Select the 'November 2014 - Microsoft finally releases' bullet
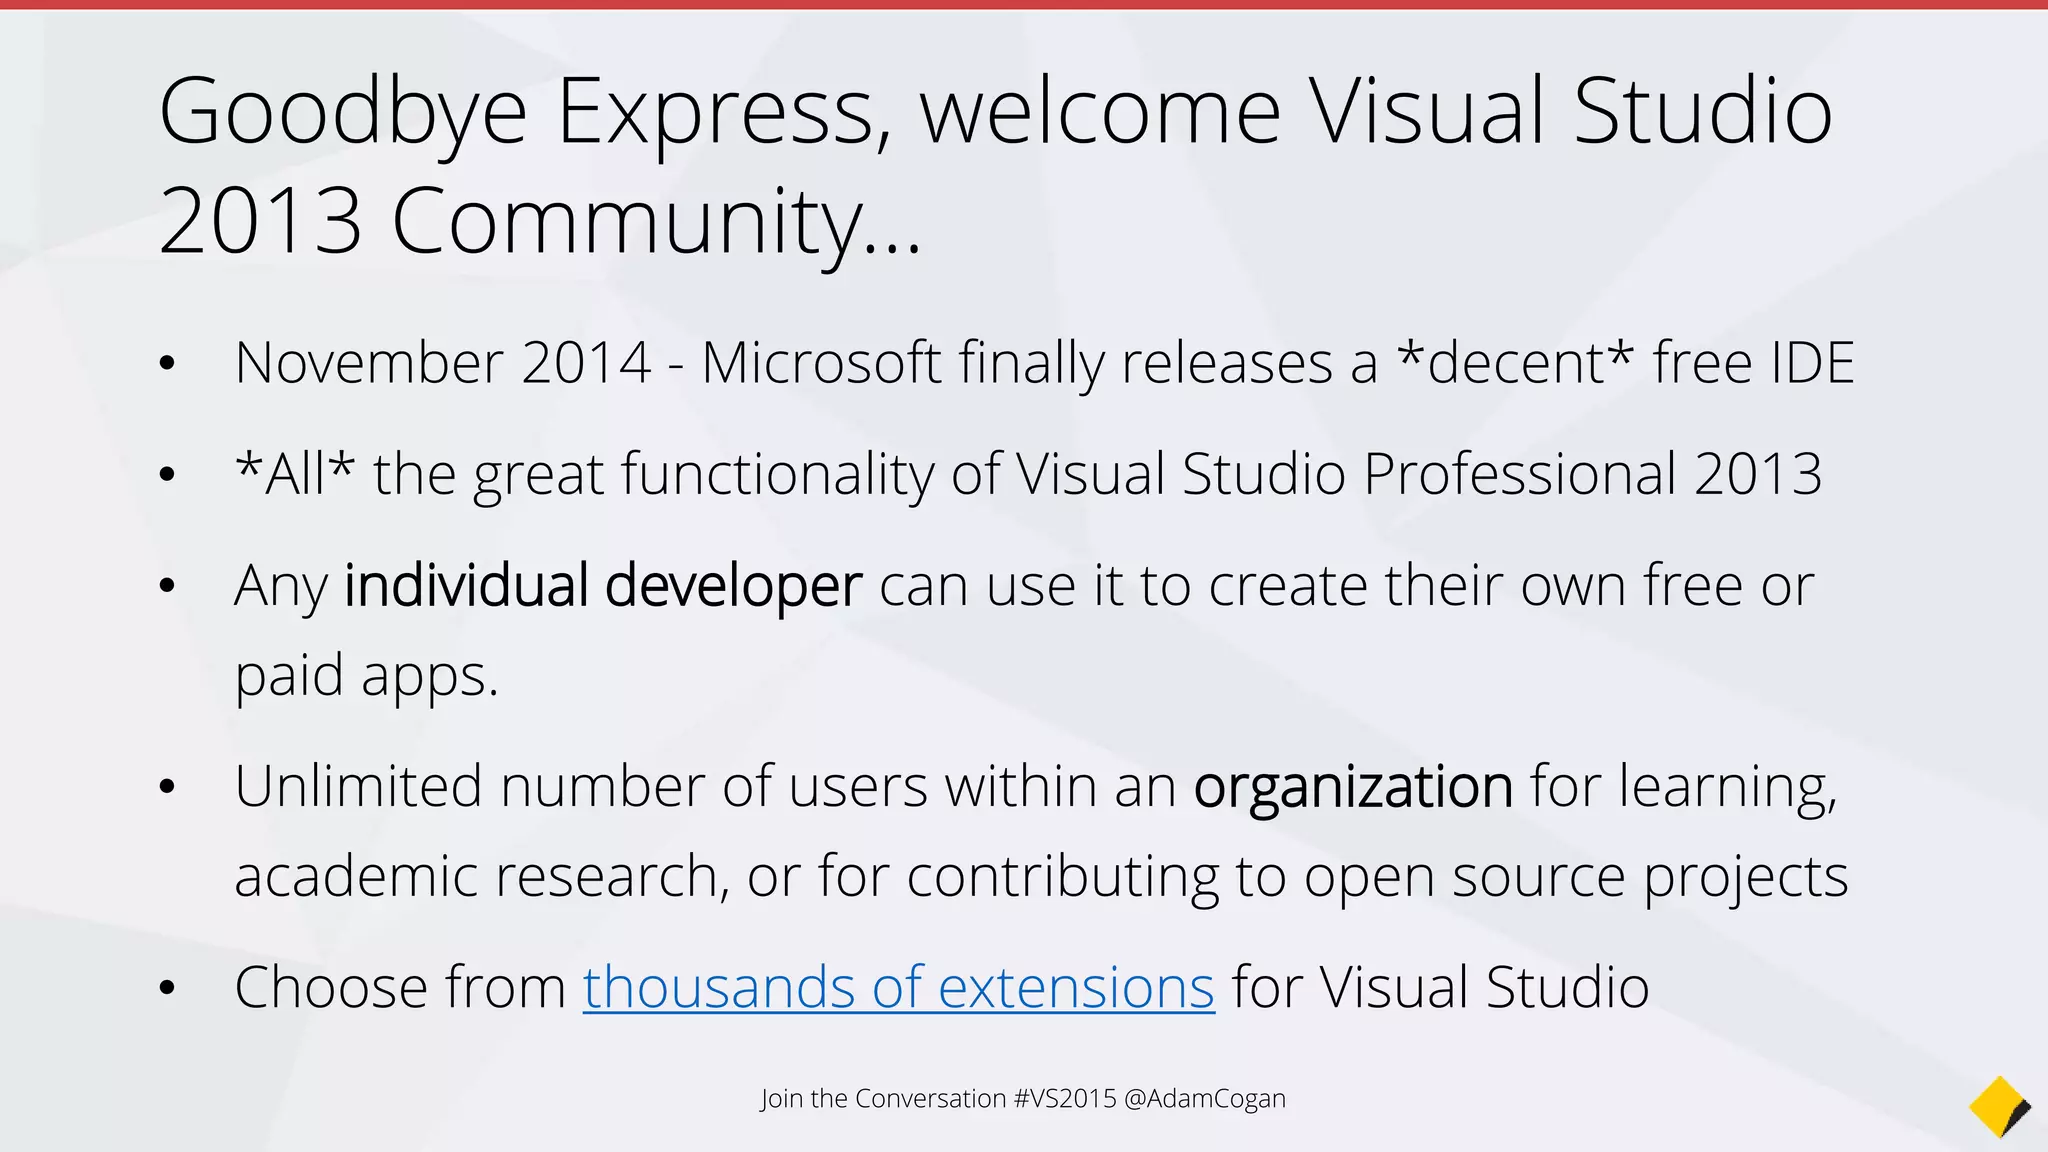 pos(1044,362)
